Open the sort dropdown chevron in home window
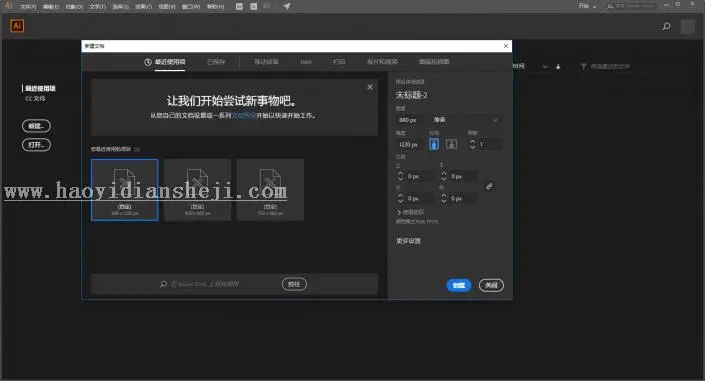Screen dimensions: 705x381 tap(545, 67)
